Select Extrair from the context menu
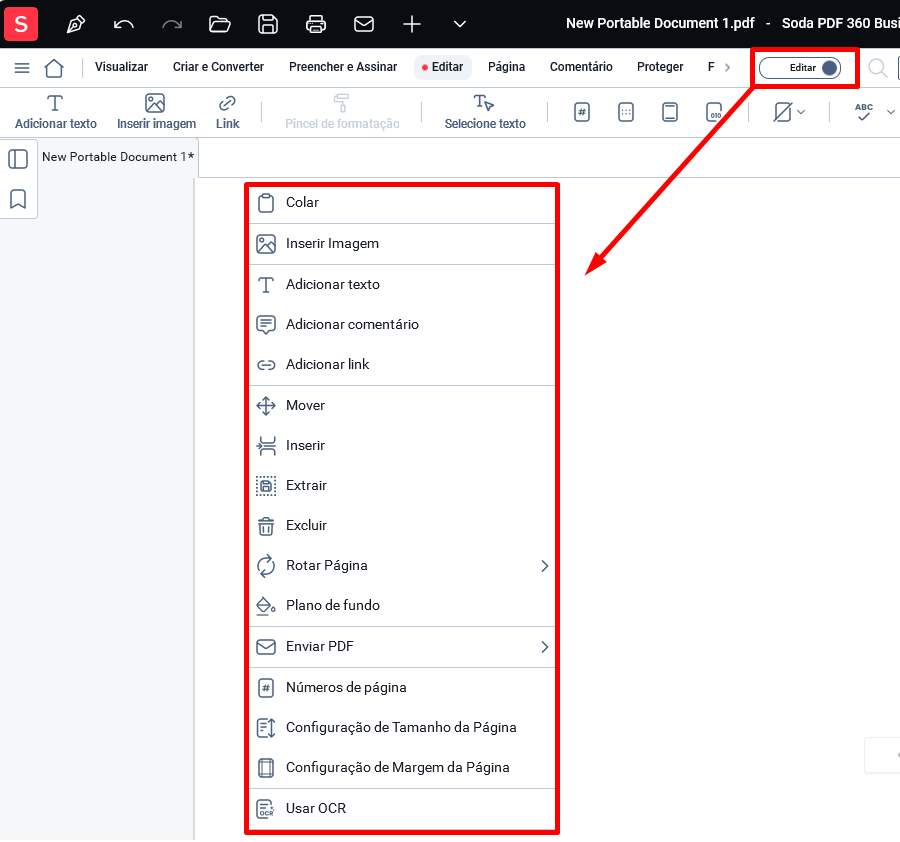 [x=402, y=486]
